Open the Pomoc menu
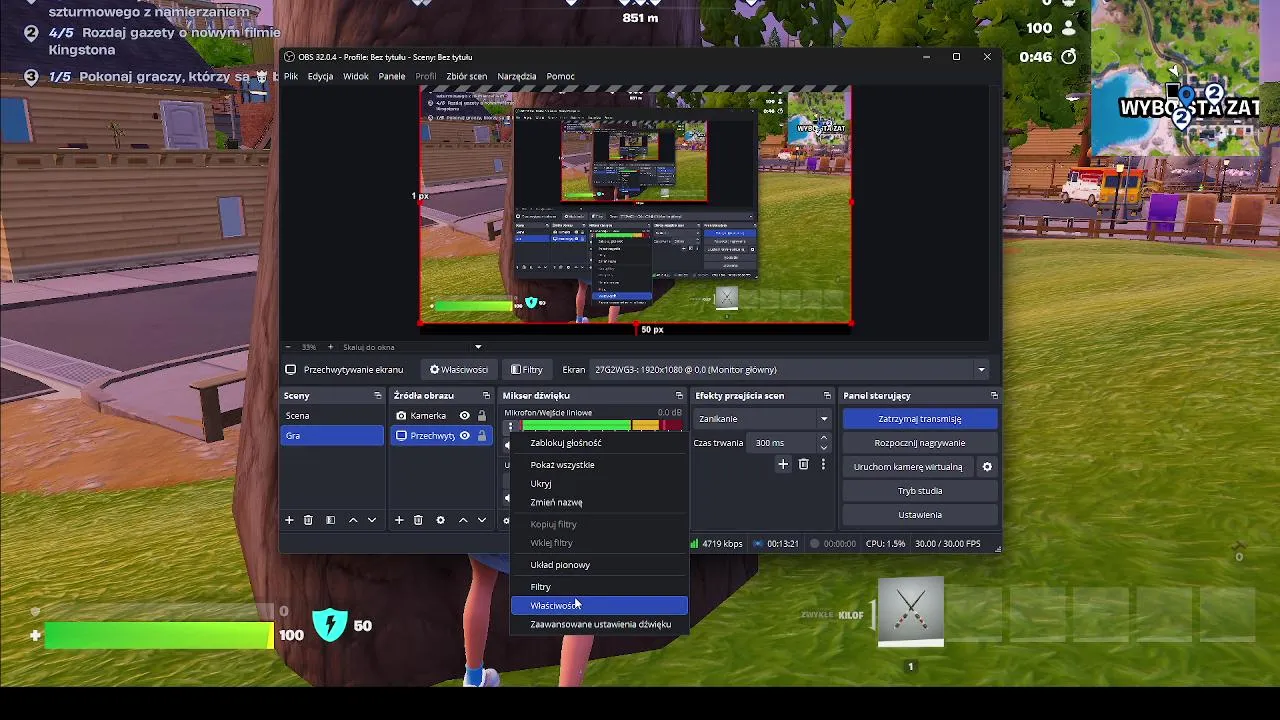The width and height of the screenshot is (1280, 720). coord(560,76)
